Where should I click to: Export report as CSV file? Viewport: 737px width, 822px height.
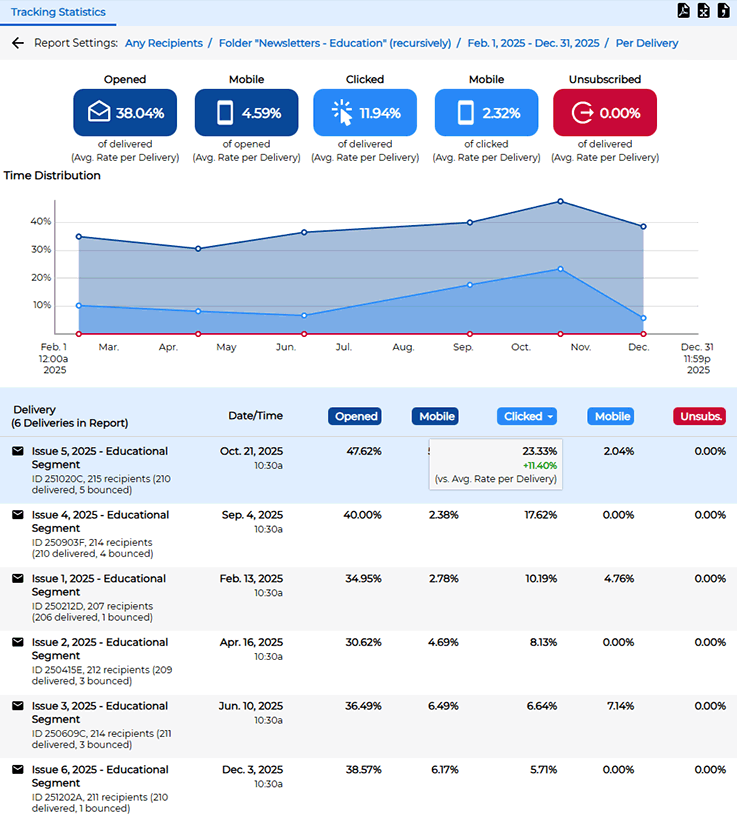coord(724,11)
